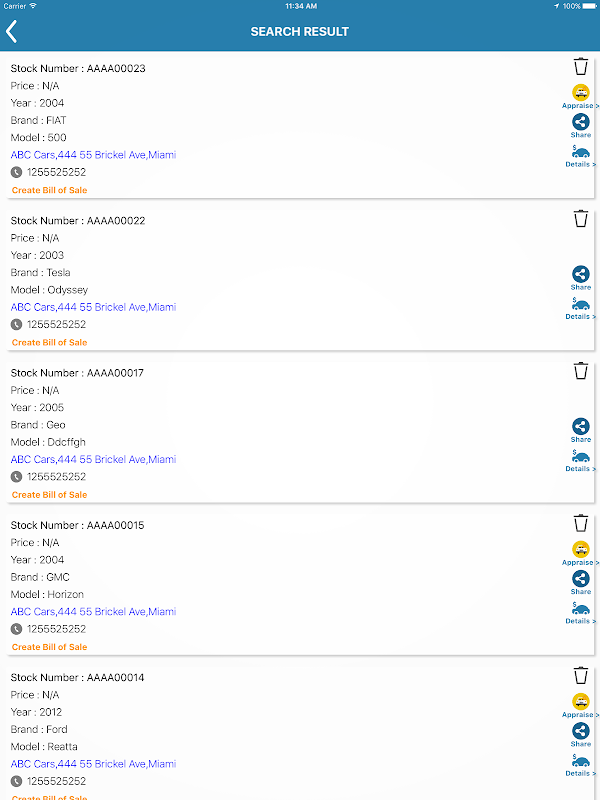Share the Tesla Odyssey listing
The height and width of the screenshot is (800, 600).
581,276
